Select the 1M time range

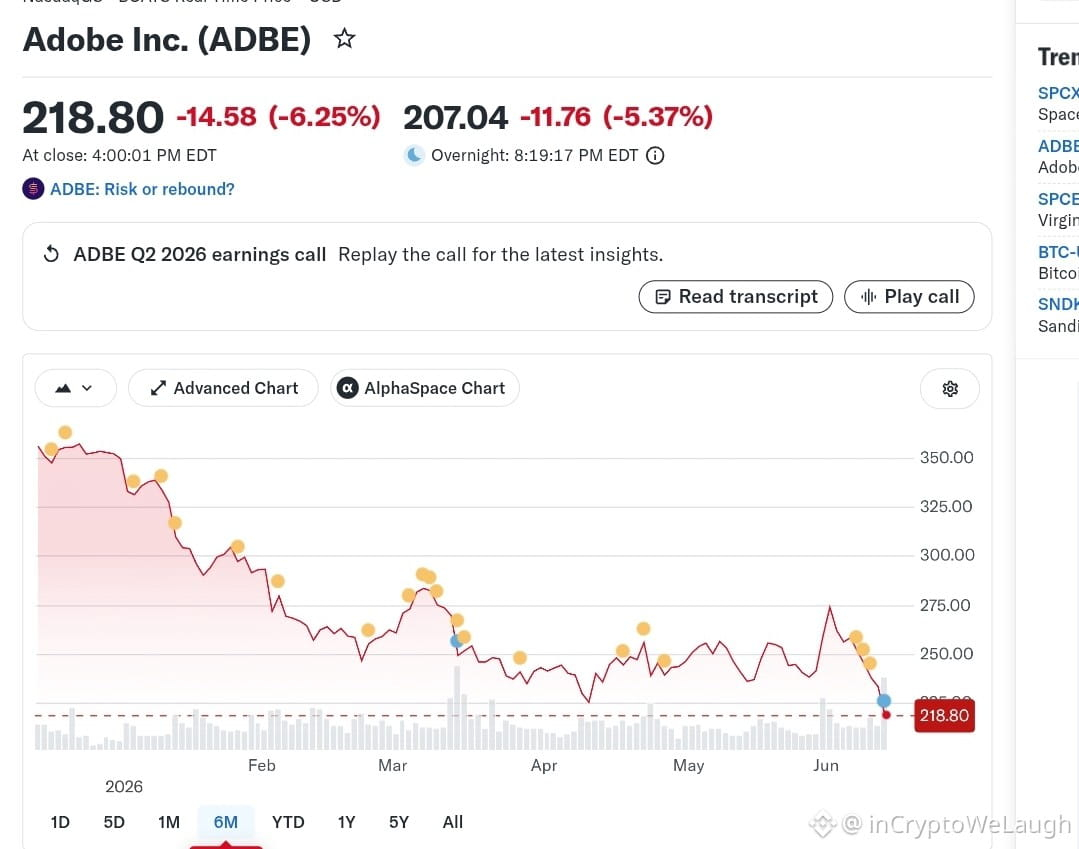click(169, 822)
